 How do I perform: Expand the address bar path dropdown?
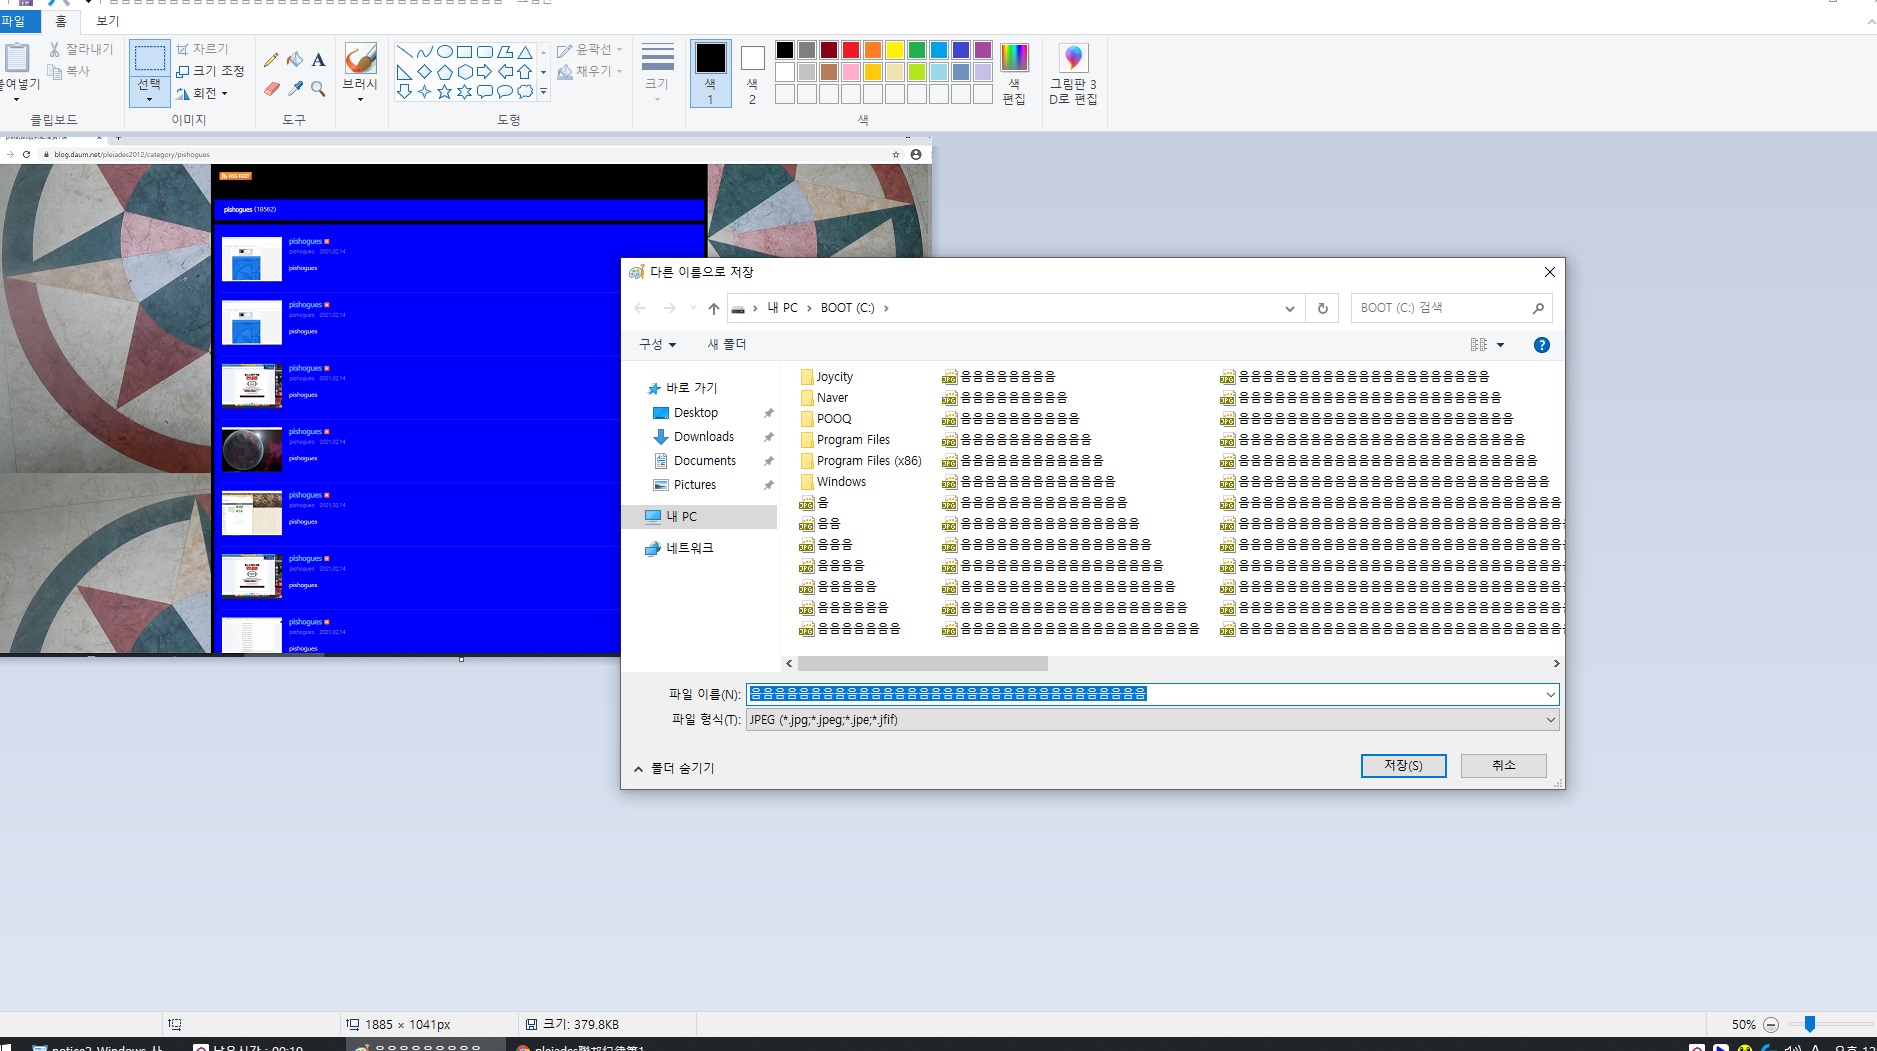pos(1289,308)
